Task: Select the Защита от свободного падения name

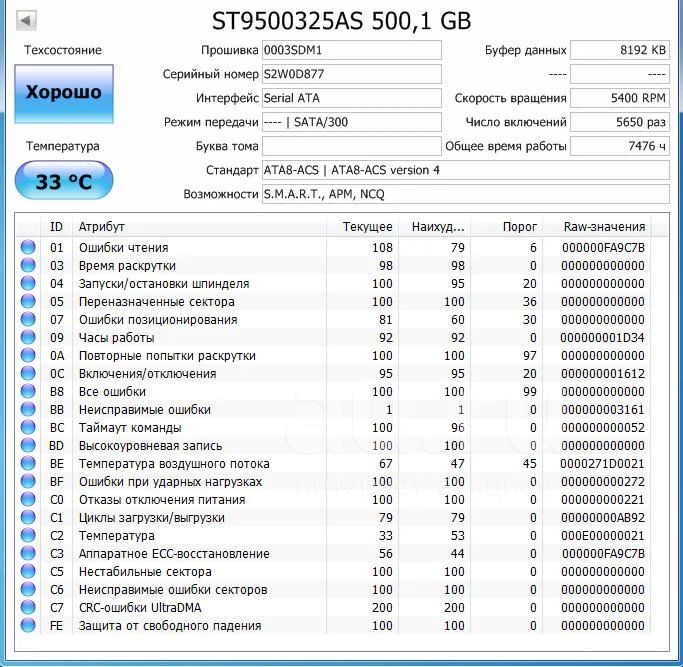Action: click(170, 626)
